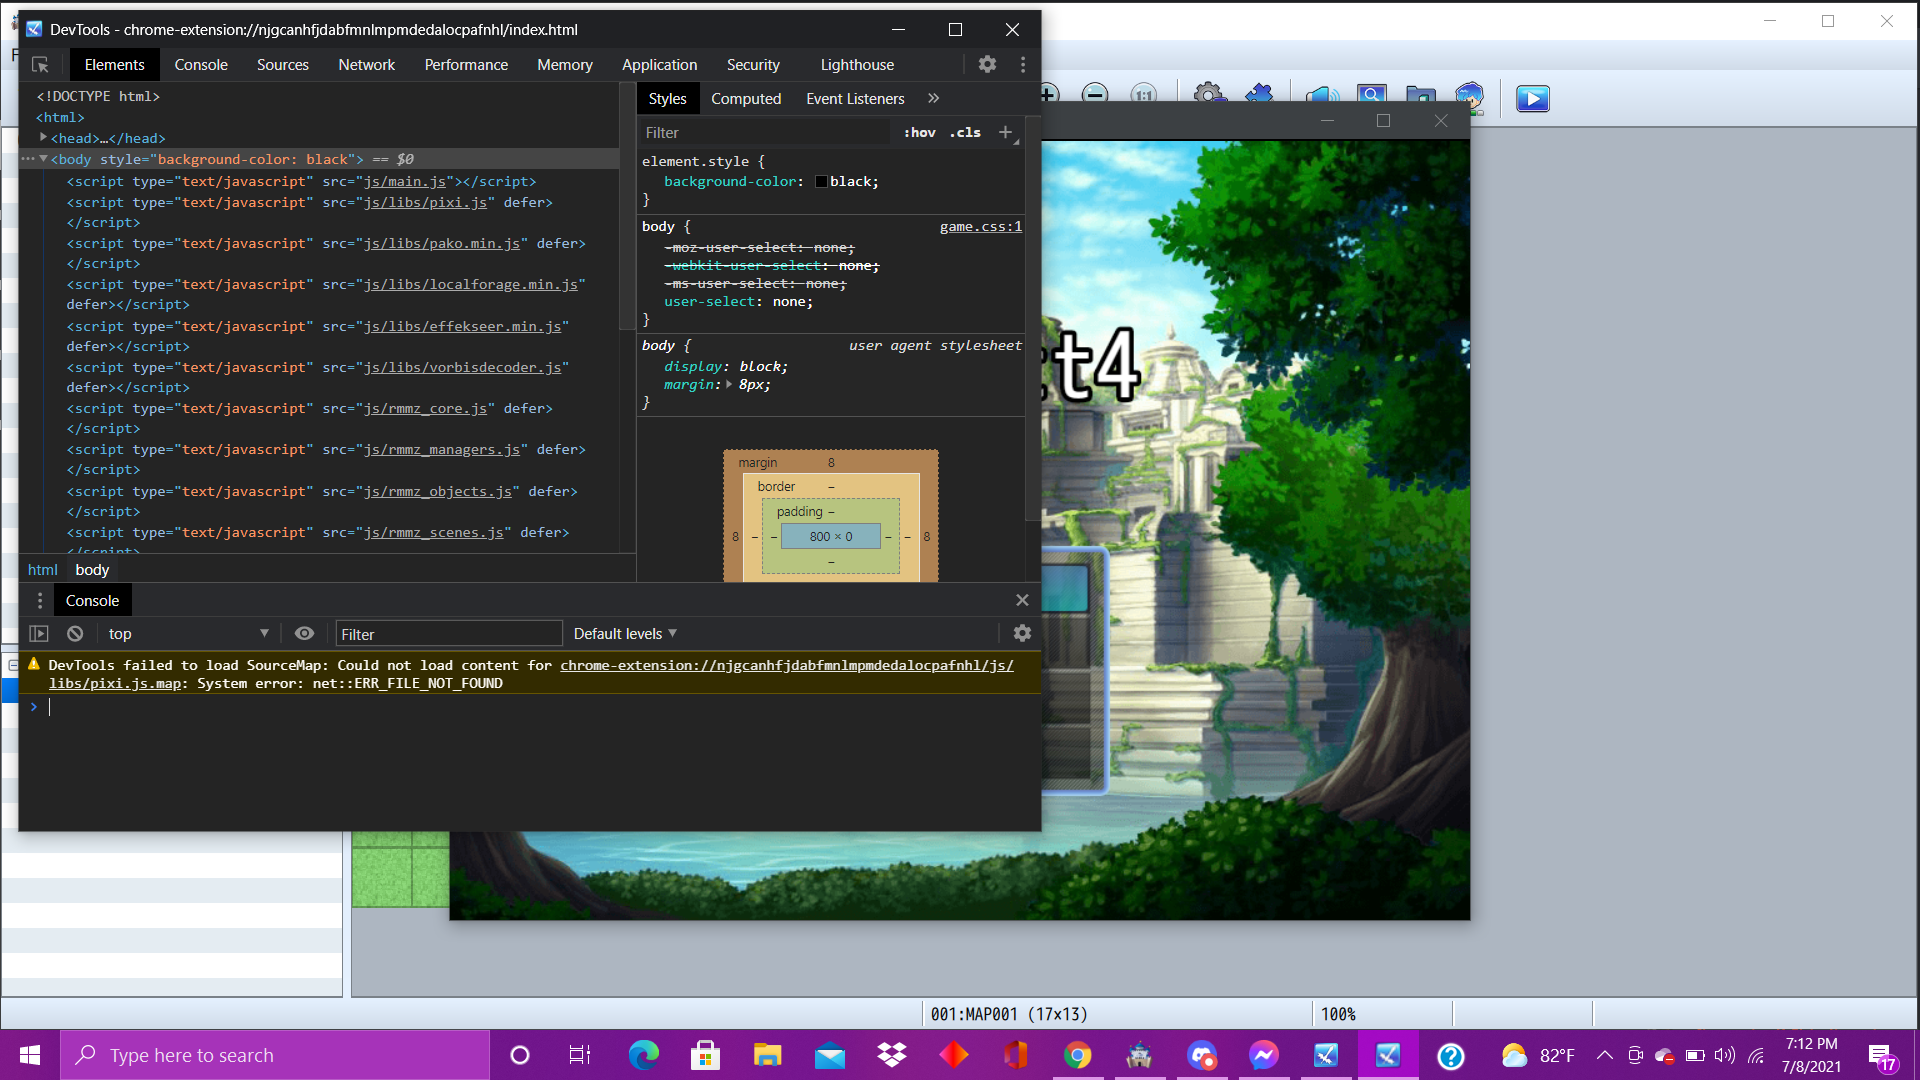This screenshot has width=1920, height=1080.
Task: Click the Styles filter input field
Action: 765,132
